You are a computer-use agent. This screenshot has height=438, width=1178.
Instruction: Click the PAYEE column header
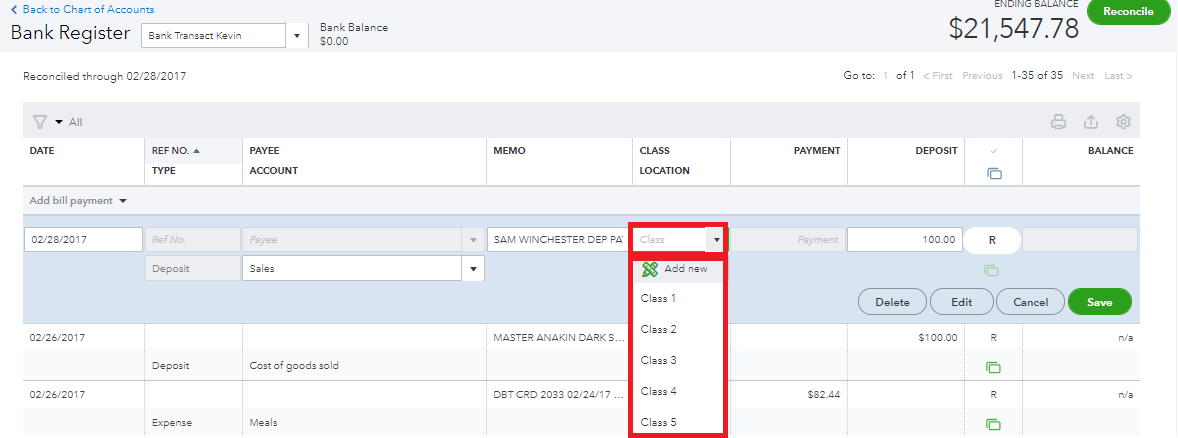tap(264, 151)
